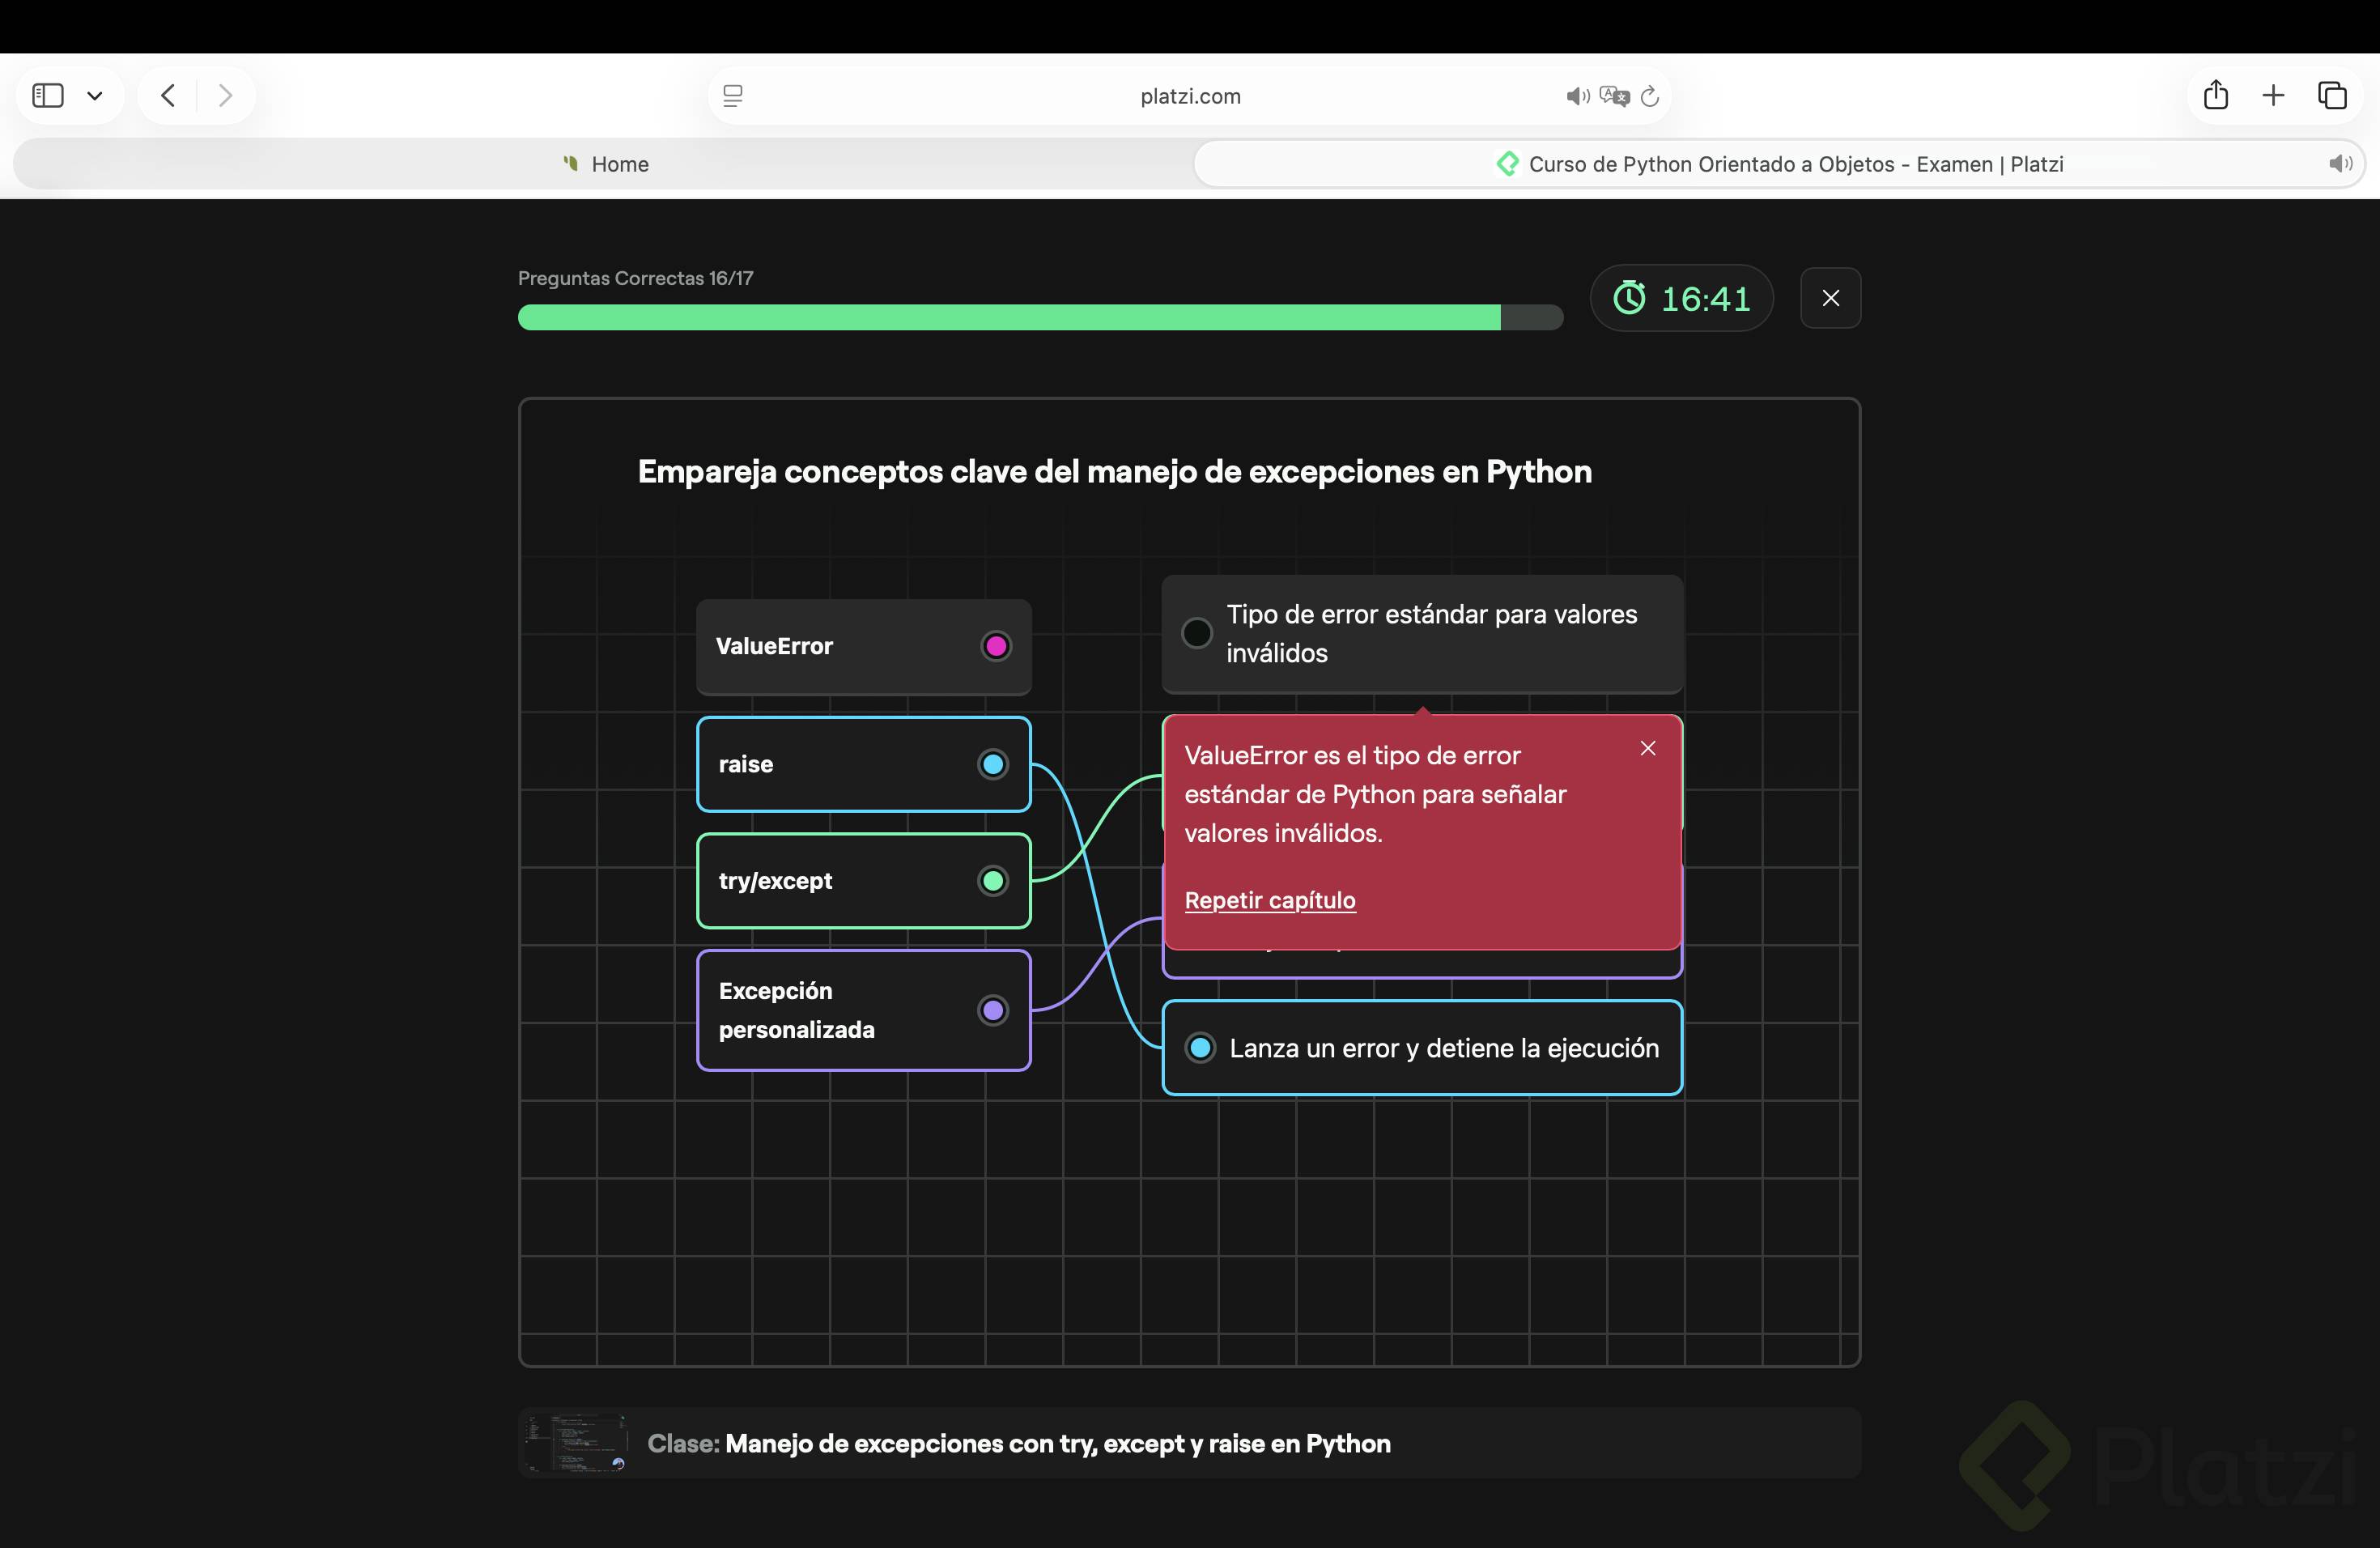Mute audio with address bar speaker icon
The image size is (2380, 1548).
pyautogui.click(x=1577, y=96)
